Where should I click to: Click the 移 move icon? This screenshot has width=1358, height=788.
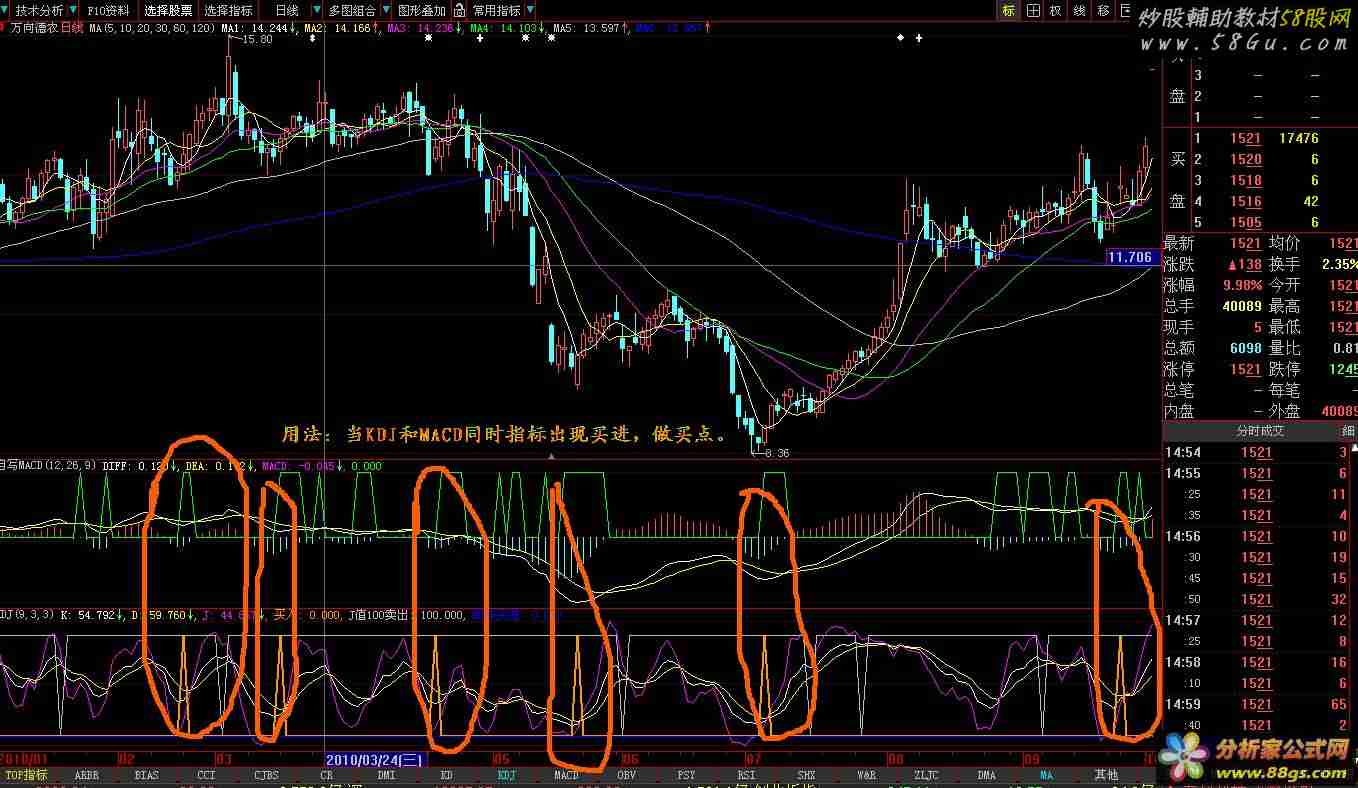tap(1104, 10)
